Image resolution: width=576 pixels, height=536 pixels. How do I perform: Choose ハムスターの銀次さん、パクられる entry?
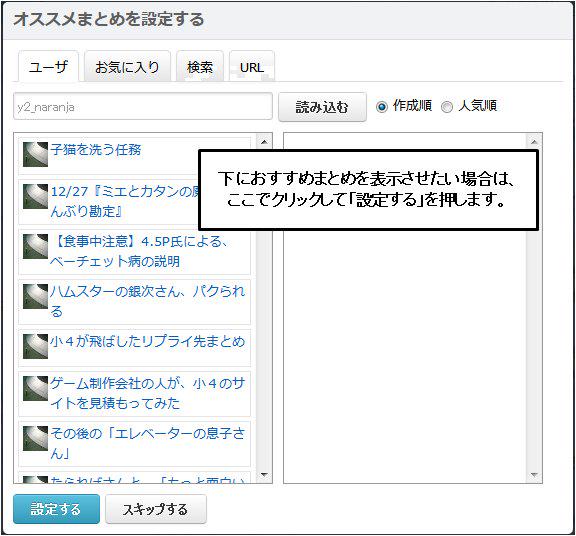[x=147, y=302]
